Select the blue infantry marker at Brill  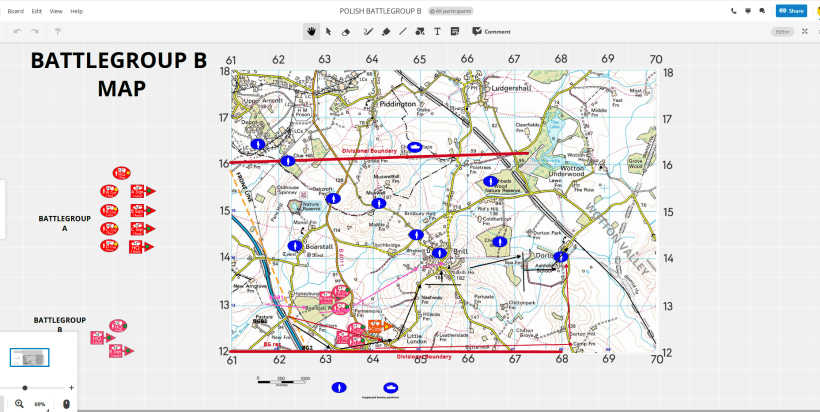[x=440, y=253]
